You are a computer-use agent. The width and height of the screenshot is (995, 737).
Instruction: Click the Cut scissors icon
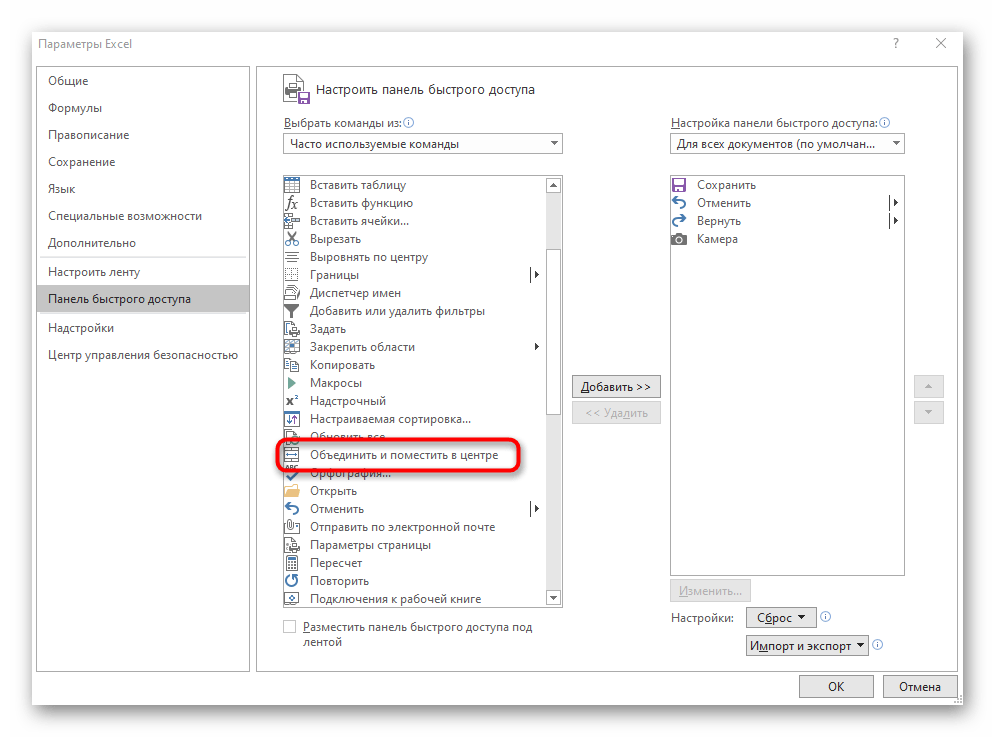(292, 239)
